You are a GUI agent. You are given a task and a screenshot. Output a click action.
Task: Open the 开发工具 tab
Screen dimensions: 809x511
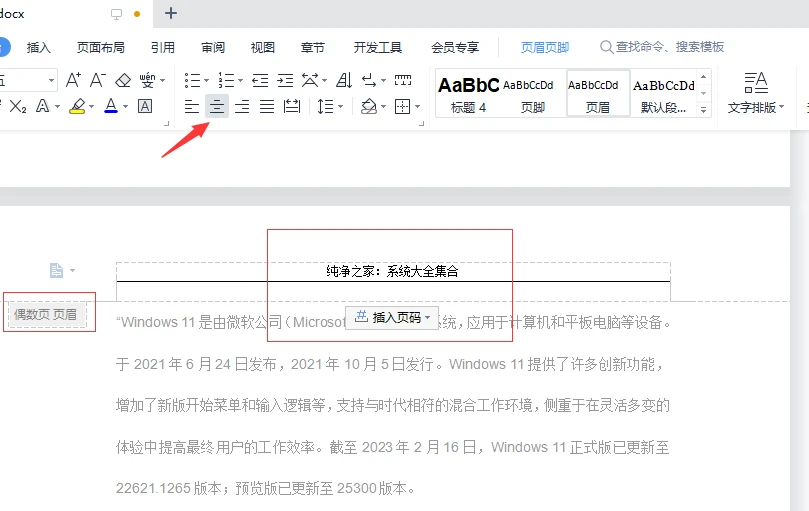pyautogui.click(x=378, y=47)
